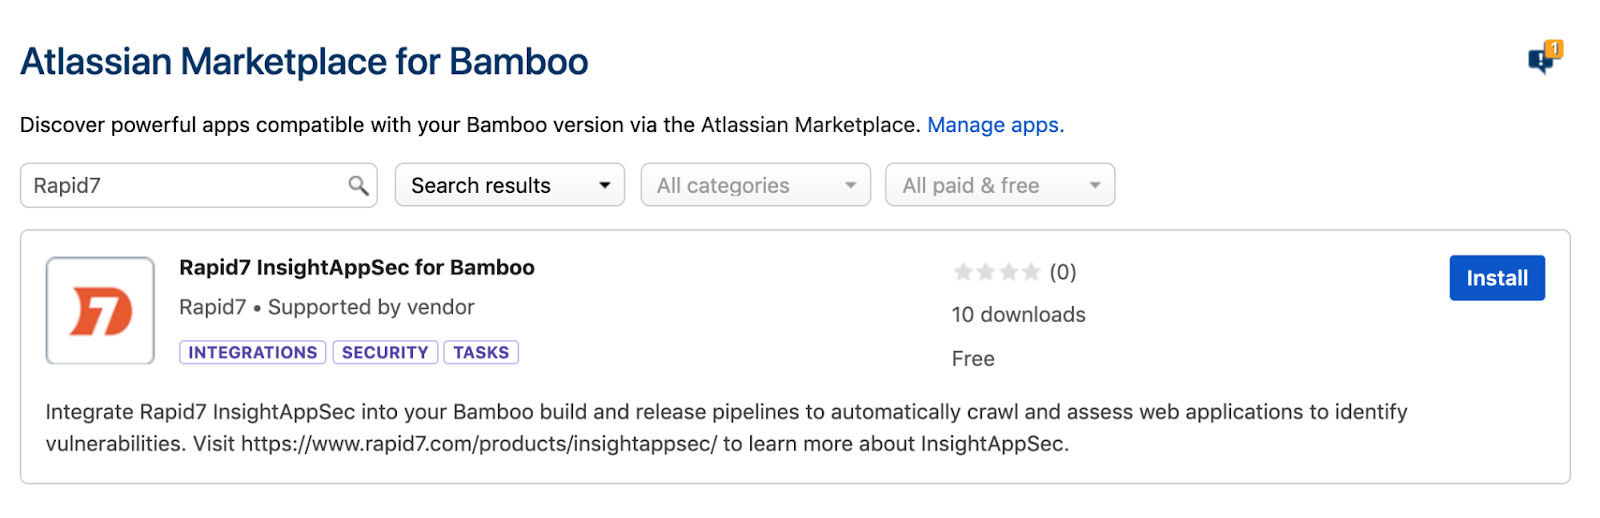Select the SECURITY category tag
The height and width of the screenshot is (518, 1600).
click(x=385, y=353)
